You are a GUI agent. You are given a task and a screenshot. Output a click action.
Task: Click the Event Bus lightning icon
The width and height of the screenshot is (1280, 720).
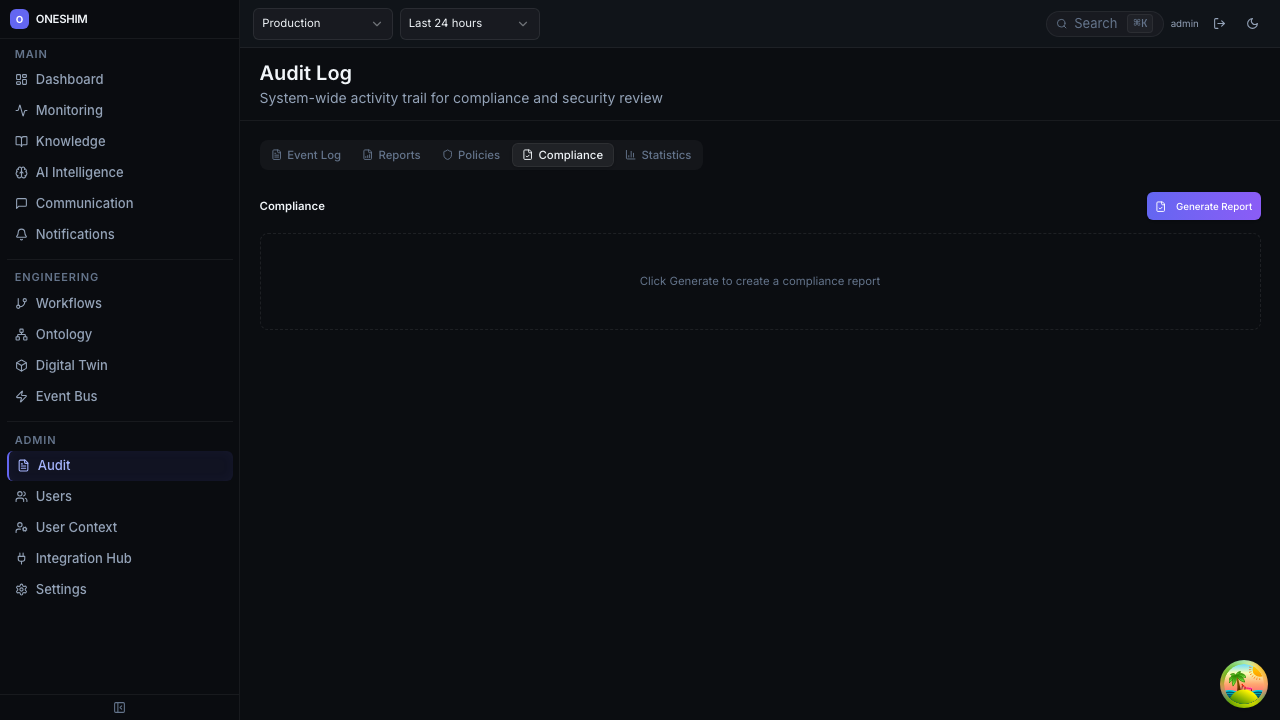pos(21,396)
